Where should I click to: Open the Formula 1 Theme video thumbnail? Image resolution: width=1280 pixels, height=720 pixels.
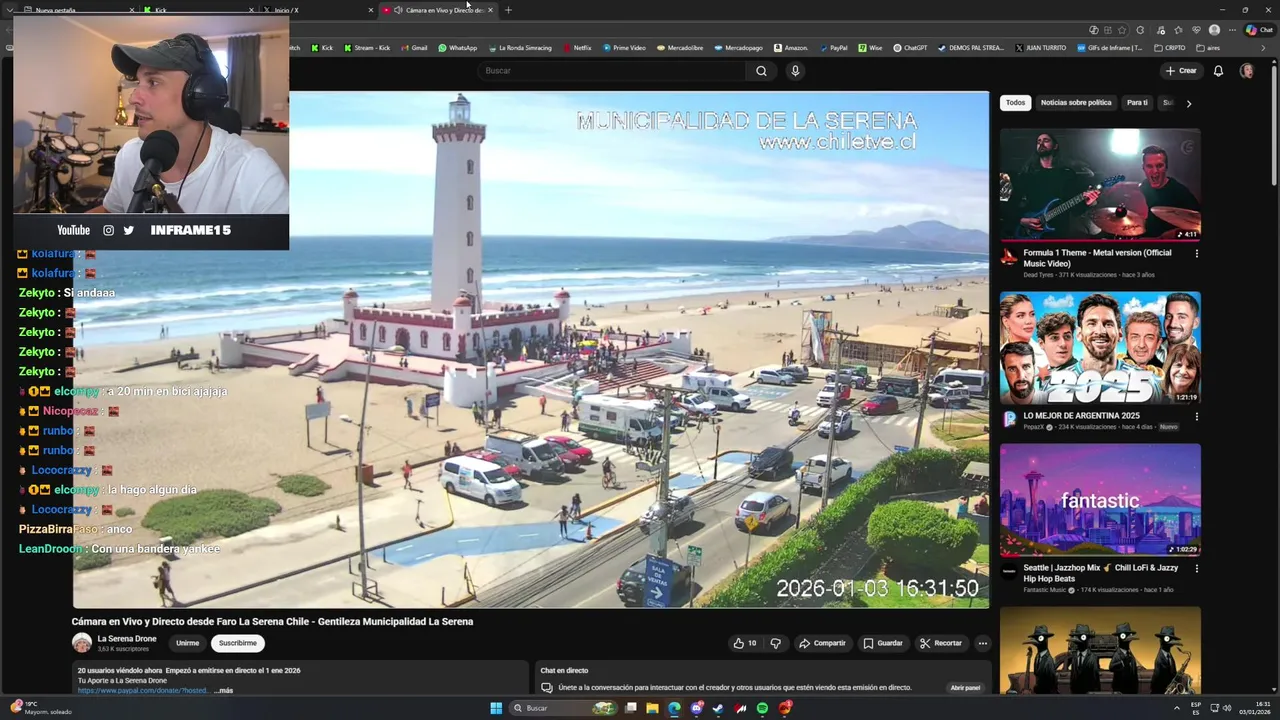[1100, 185]
